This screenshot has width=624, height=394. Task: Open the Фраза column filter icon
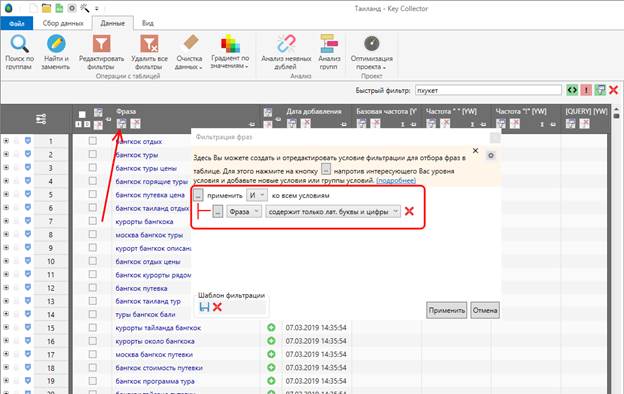coord(121,124)
